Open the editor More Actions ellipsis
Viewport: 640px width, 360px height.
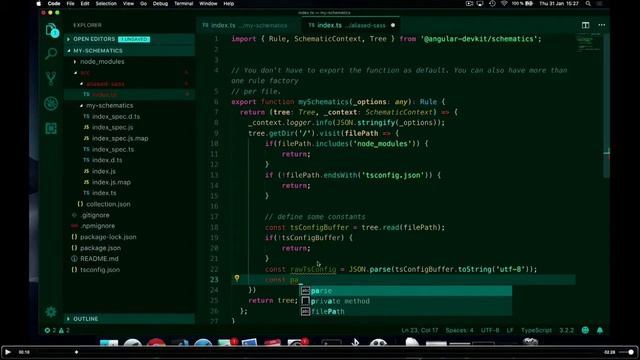point(602,25)
